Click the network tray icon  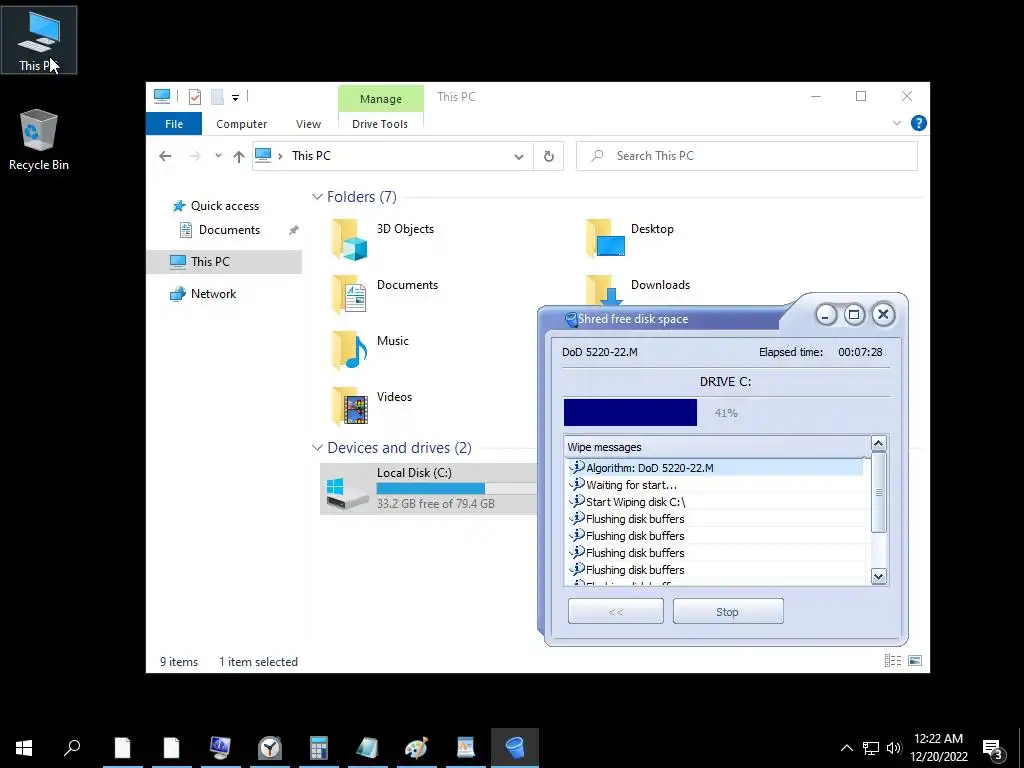[871, 748]
